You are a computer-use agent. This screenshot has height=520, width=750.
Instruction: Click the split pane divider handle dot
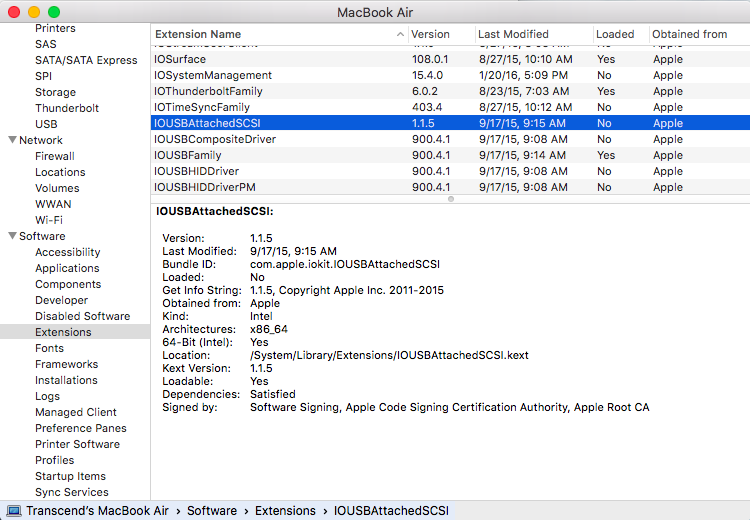pos(451,199)
